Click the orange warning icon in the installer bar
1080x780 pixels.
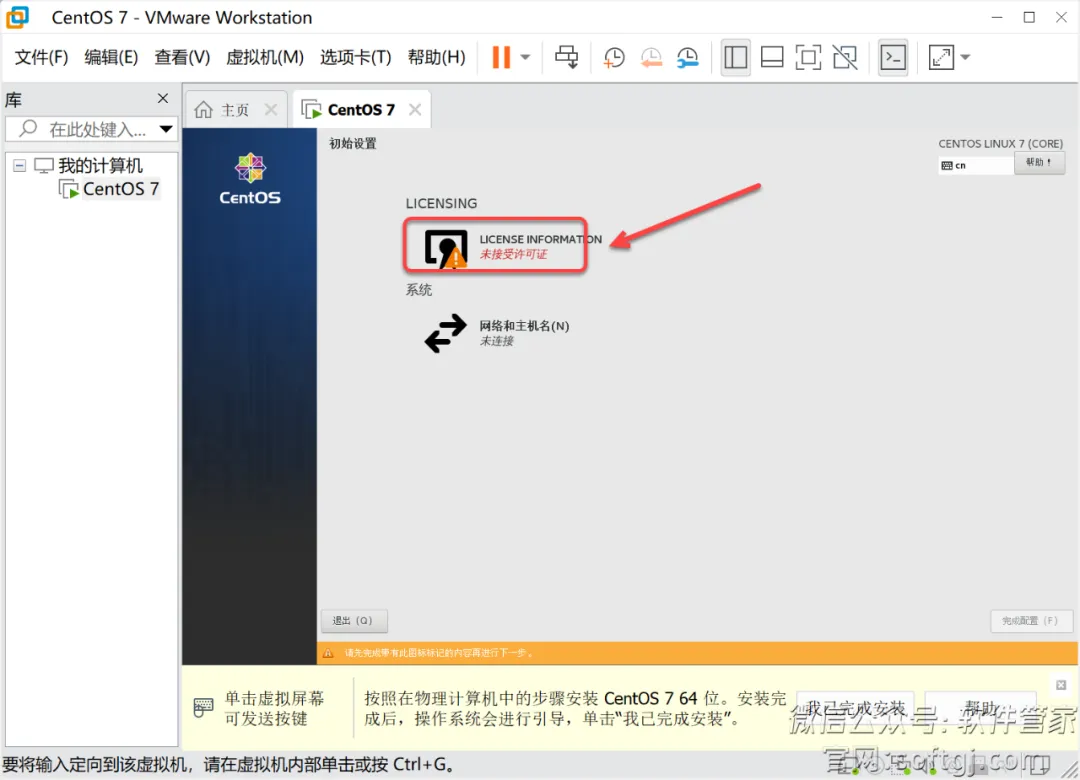click(x=328, y=653)
